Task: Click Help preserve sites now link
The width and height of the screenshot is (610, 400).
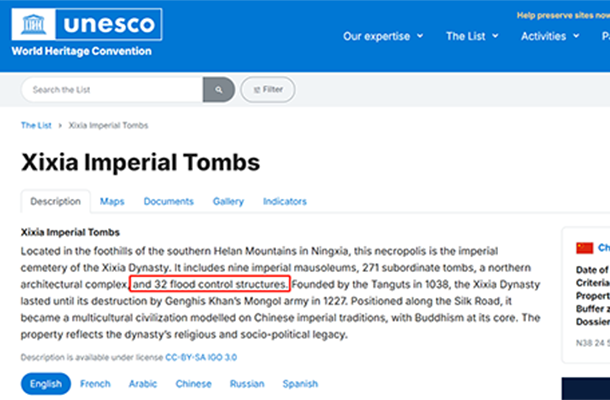Action: (x=562, y=15)
